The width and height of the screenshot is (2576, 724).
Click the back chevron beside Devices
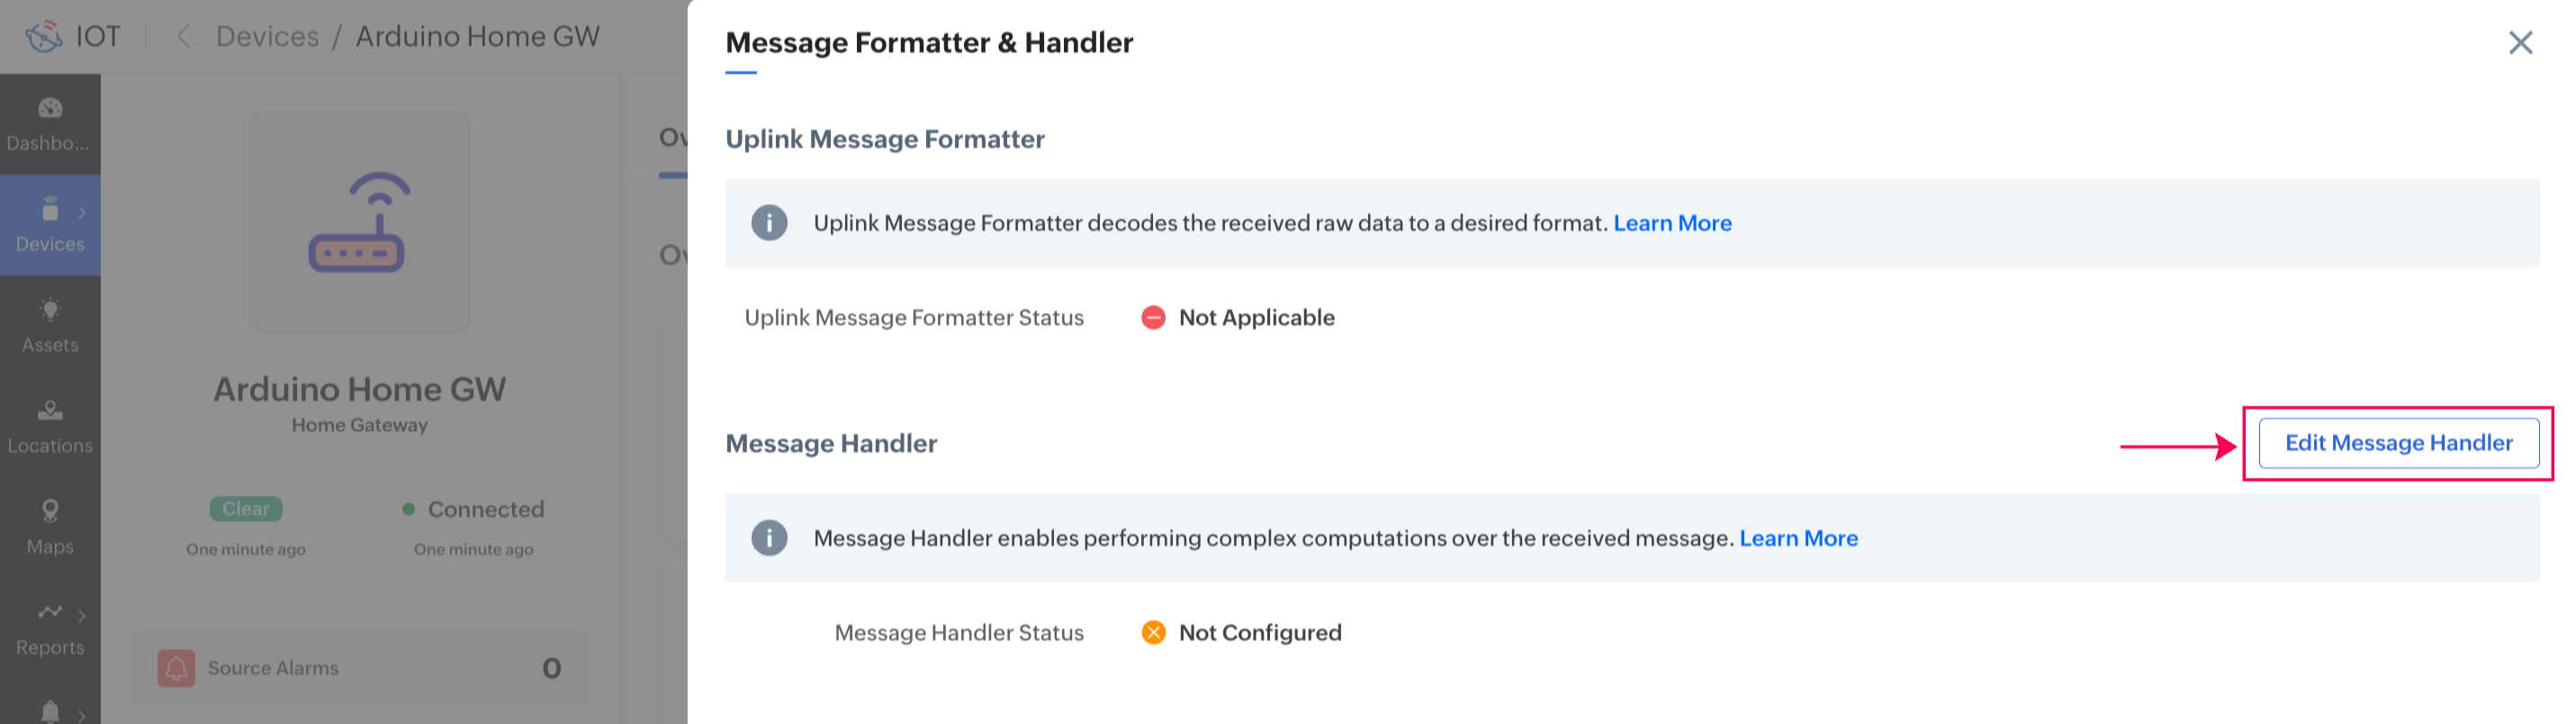[184, 37]
